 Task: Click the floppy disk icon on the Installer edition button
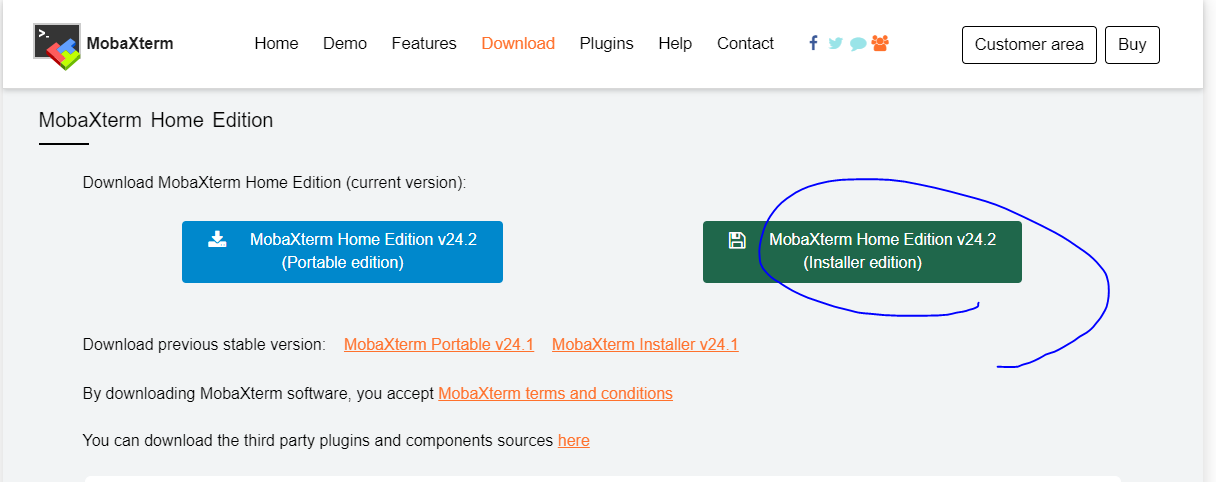point(737,240)
